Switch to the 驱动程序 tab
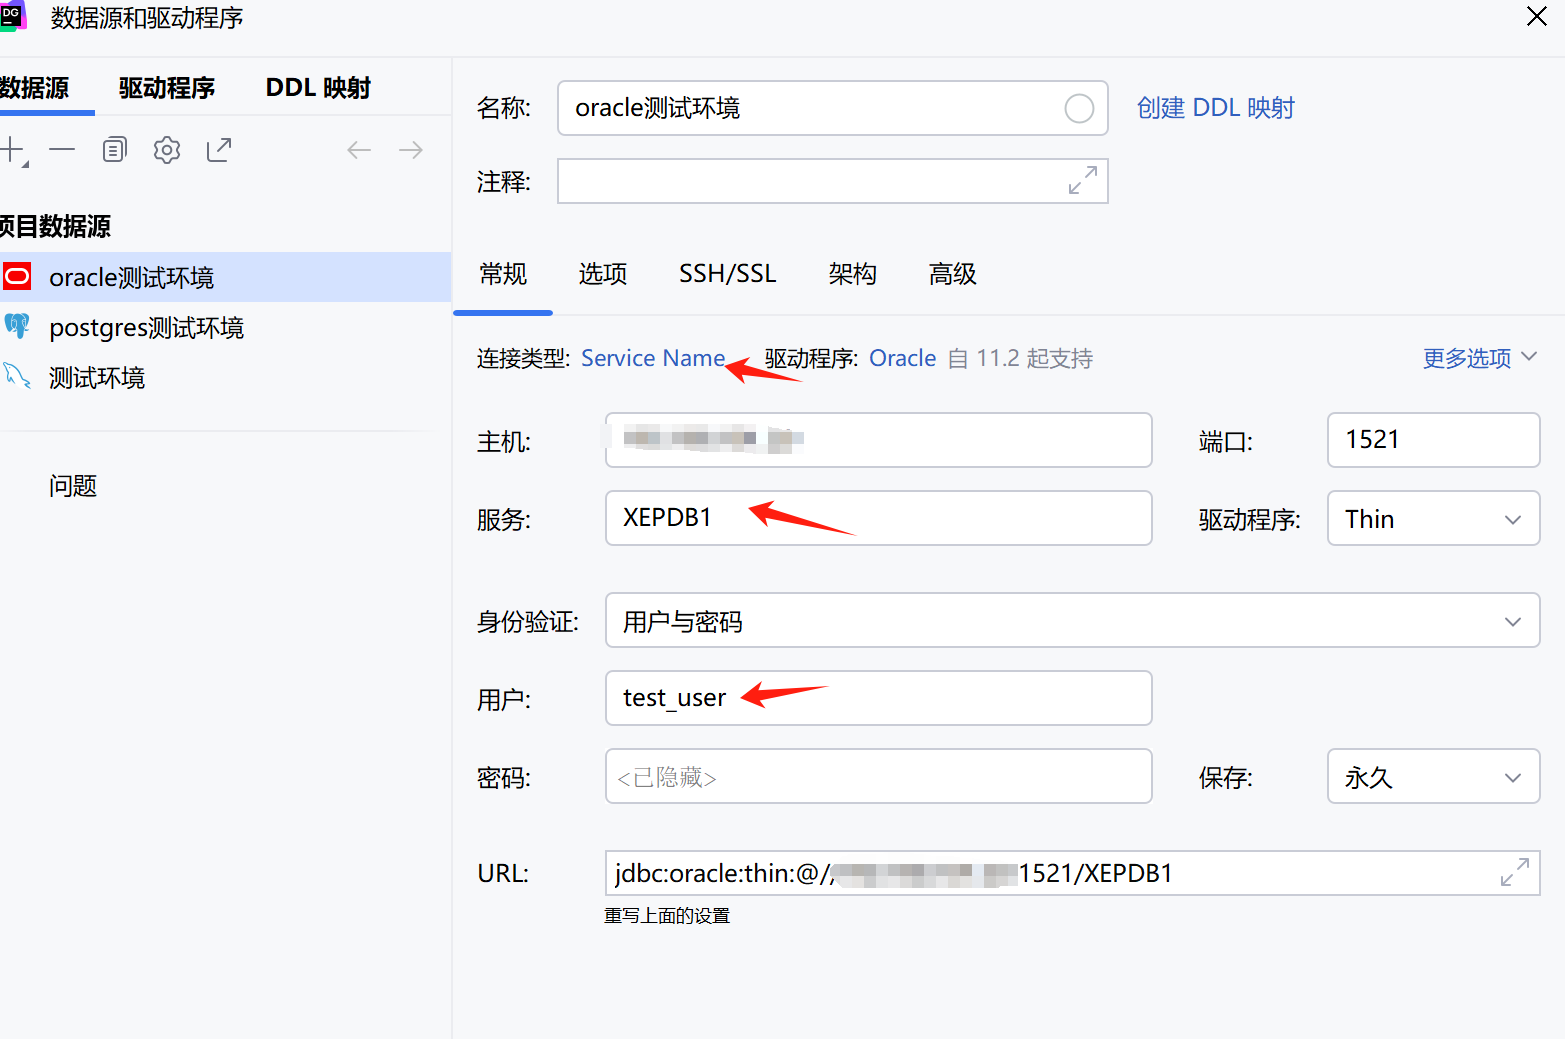 (x=167, y=88)
